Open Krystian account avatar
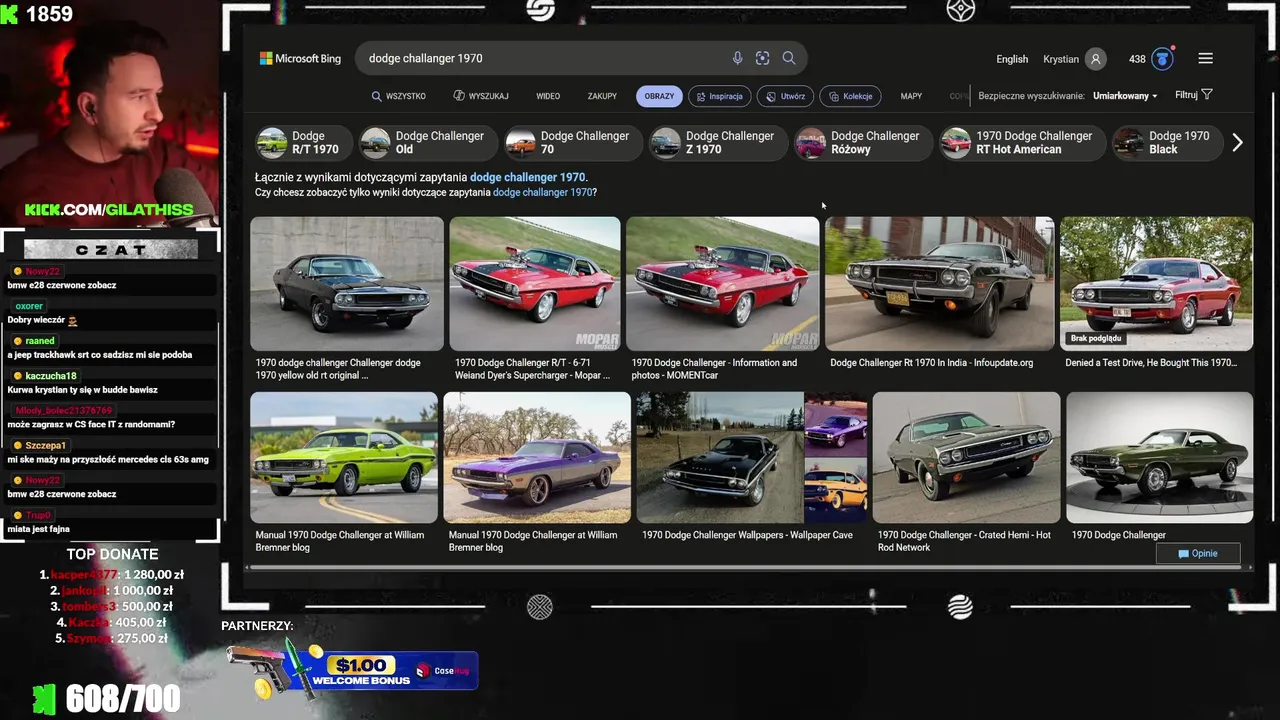Viewport: 1280px width, 720px height. [x=1096, y=59]
